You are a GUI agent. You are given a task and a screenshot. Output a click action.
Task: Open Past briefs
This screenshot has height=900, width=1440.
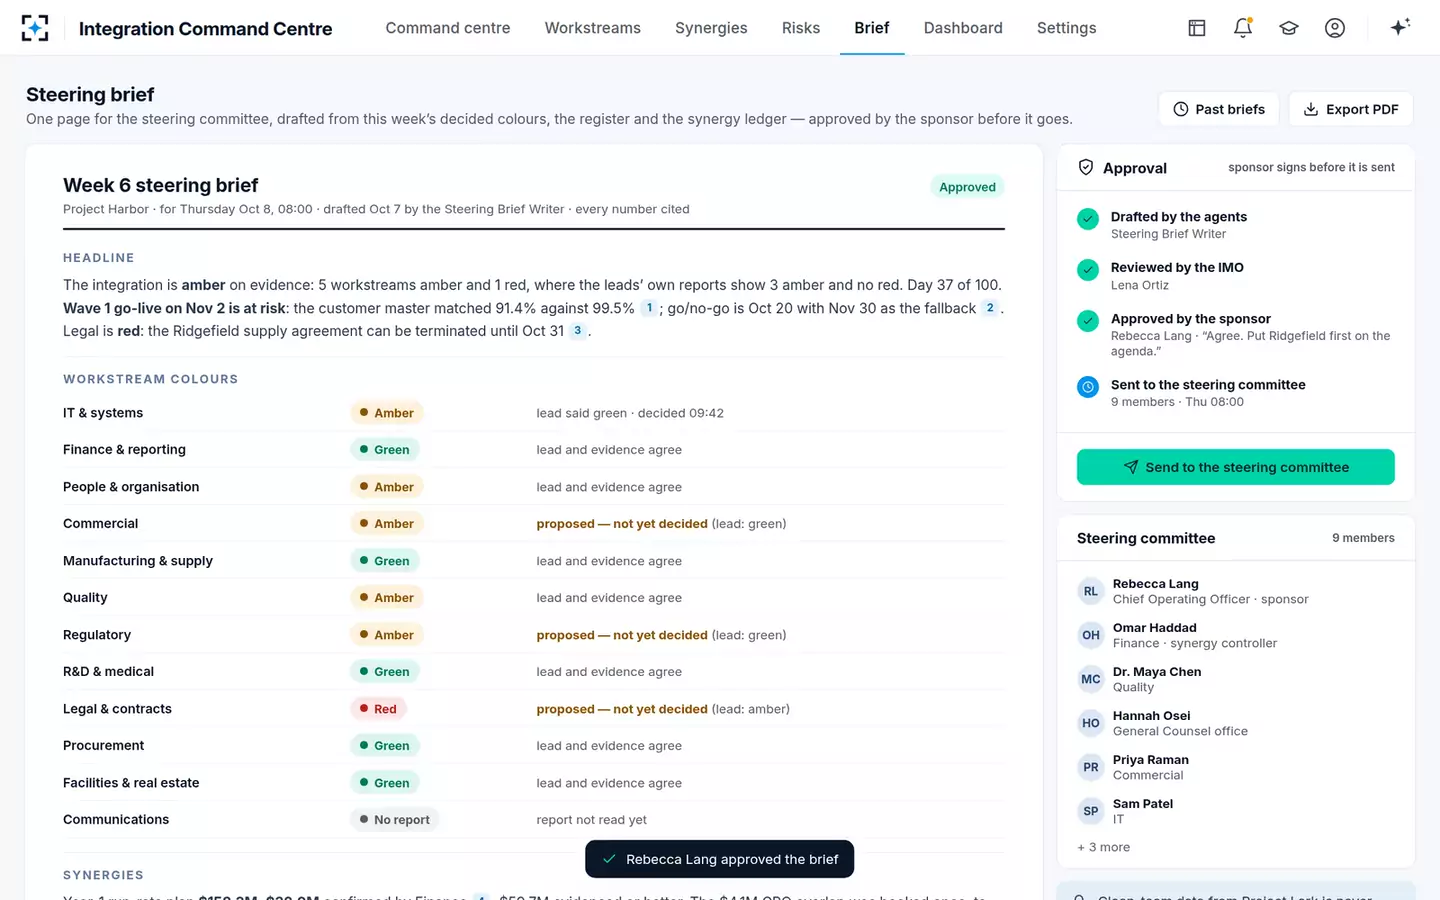[x=1219, y=109]
